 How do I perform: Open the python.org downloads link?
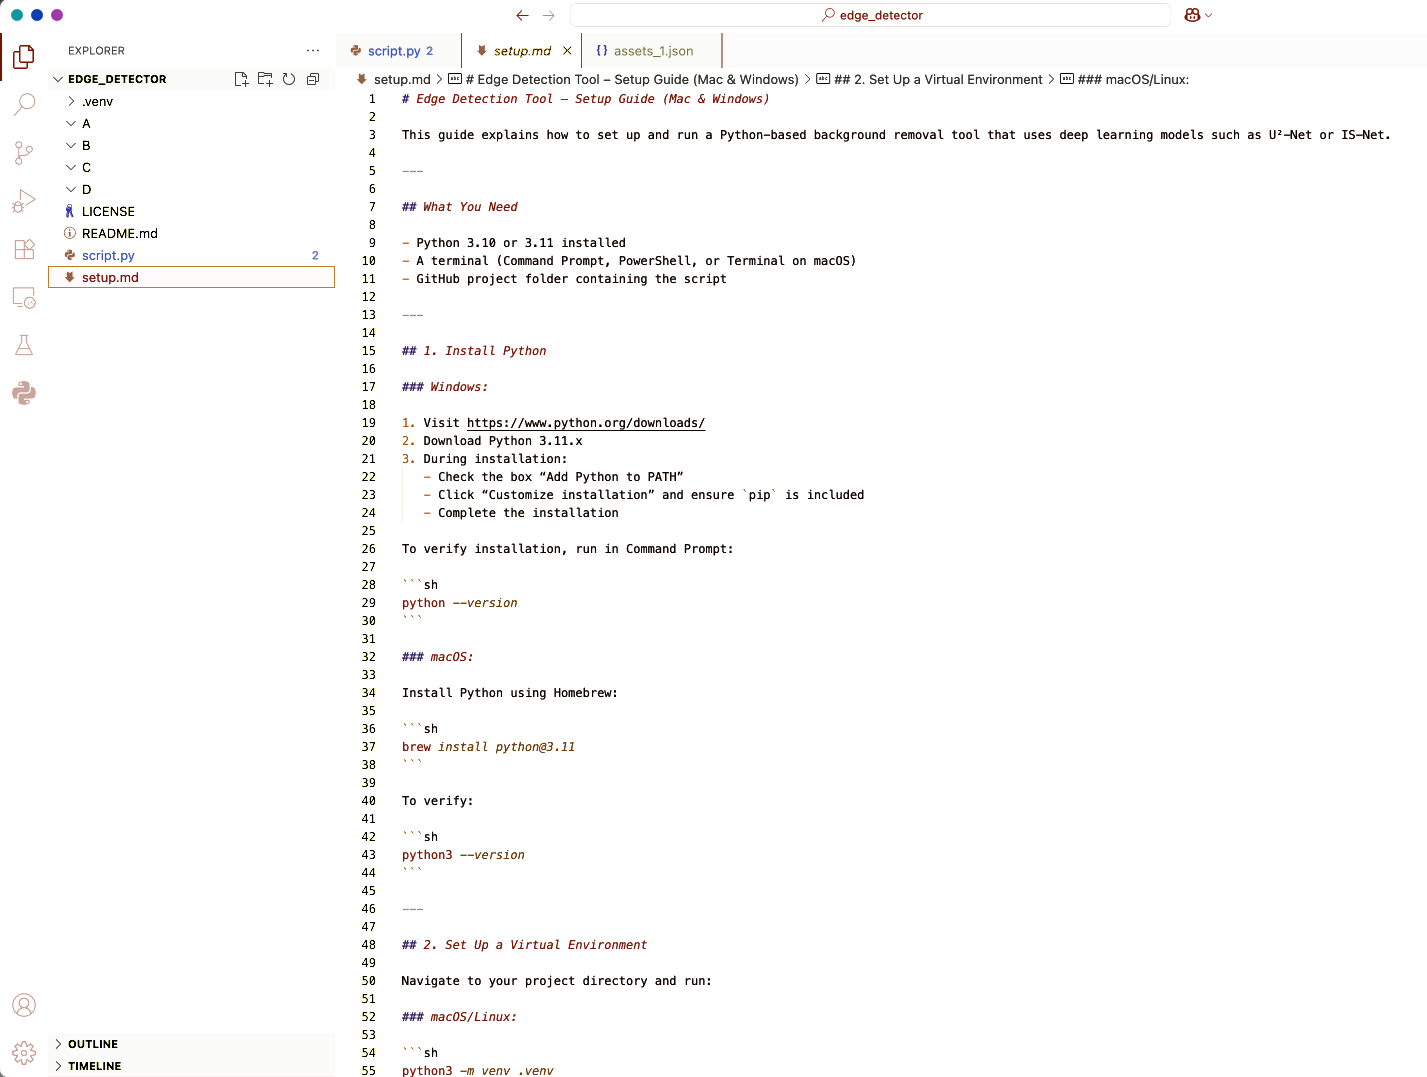(x=586, y=423)
